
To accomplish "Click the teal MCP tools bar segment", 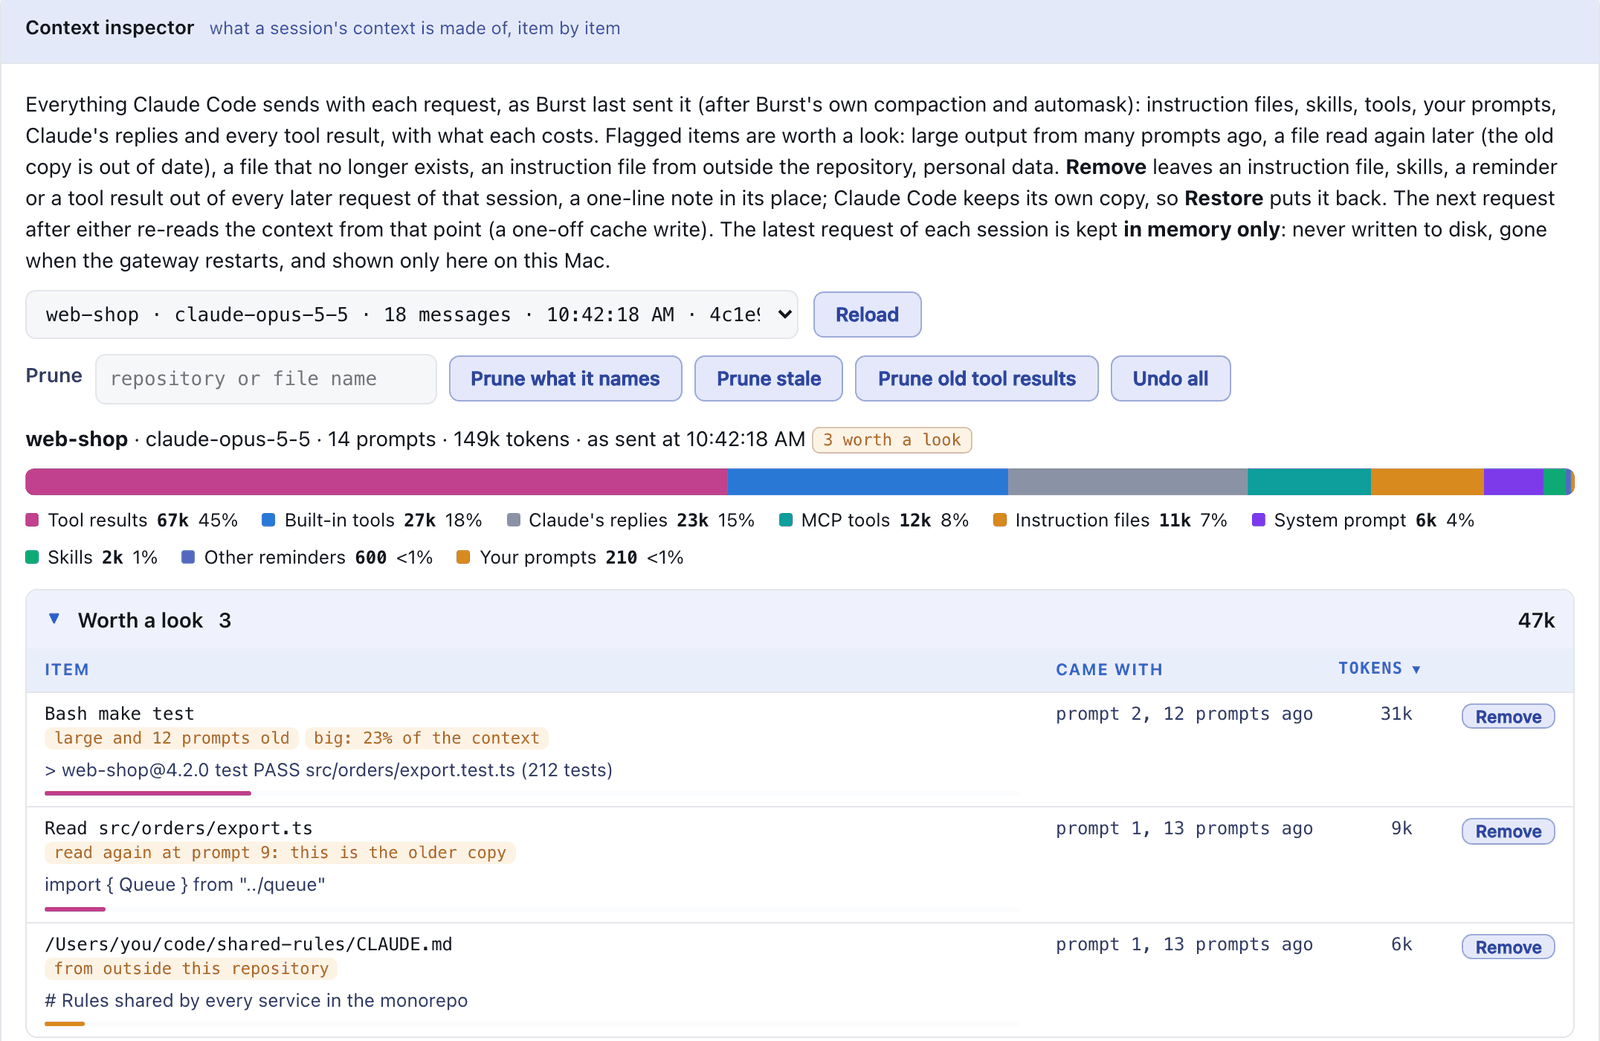I will 1309,482.
